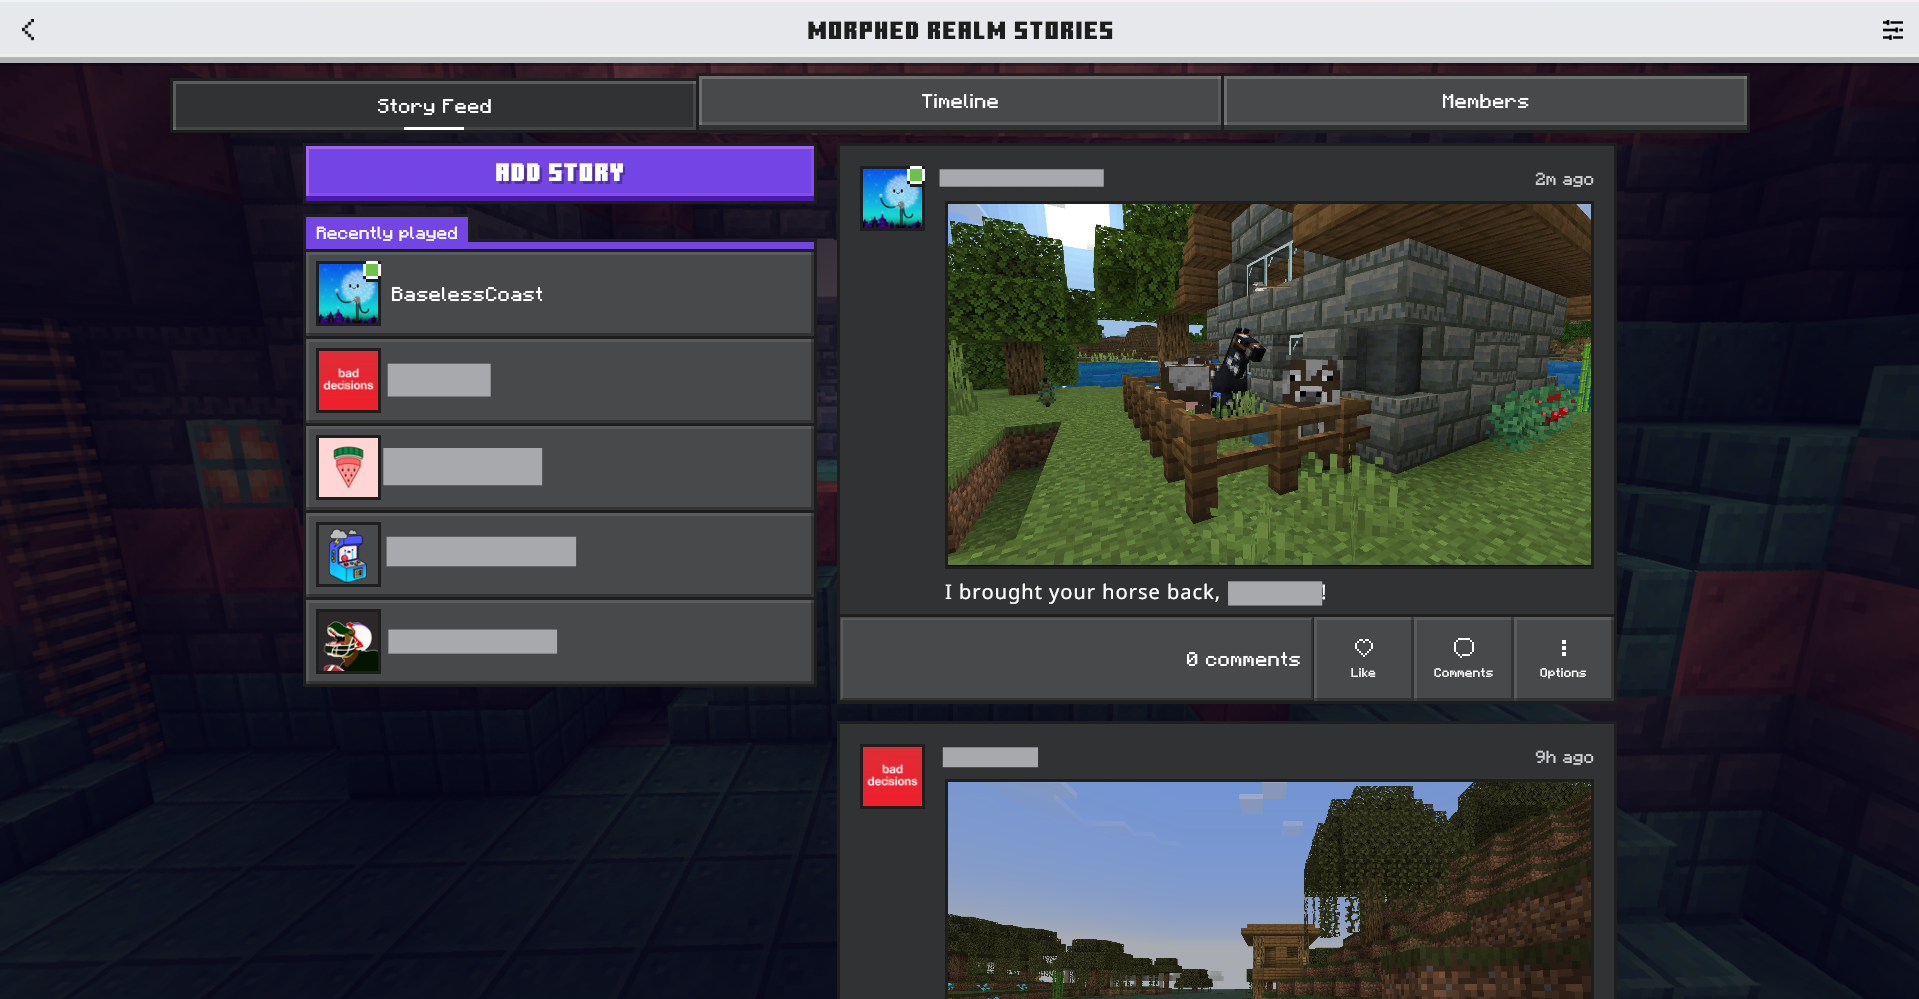The width and height of the screenshot is (1919, 999).
Task: Click the watermelon slice avatar
Action: pos(348,467)
